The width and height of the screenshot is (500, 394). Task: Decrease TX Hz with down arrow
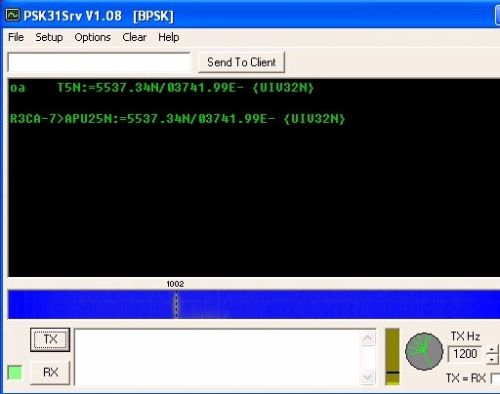click(x=492, y=359)
